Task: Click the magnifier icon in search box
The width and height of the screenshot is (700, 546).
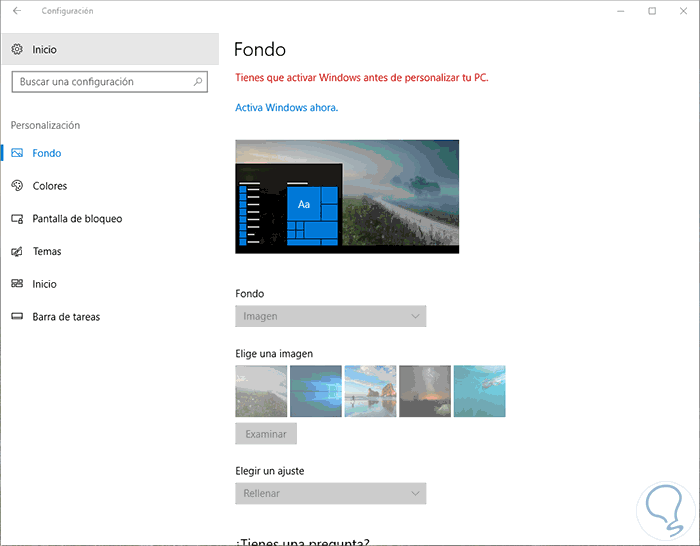Action: [198, 82]
